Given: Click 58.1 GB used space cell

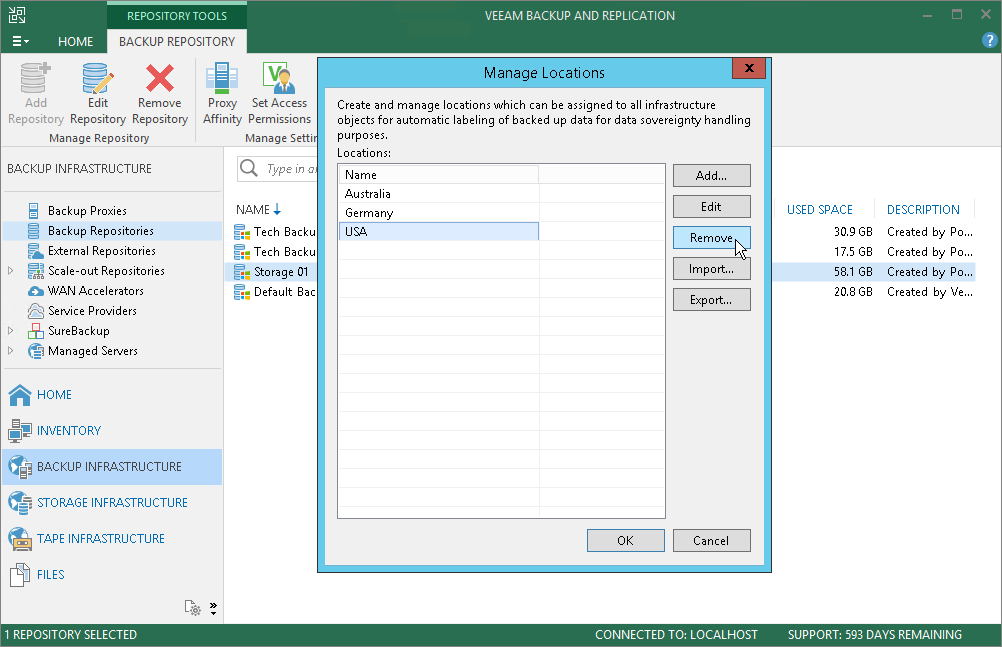Looking at the screenshot, I should [853, 272].
